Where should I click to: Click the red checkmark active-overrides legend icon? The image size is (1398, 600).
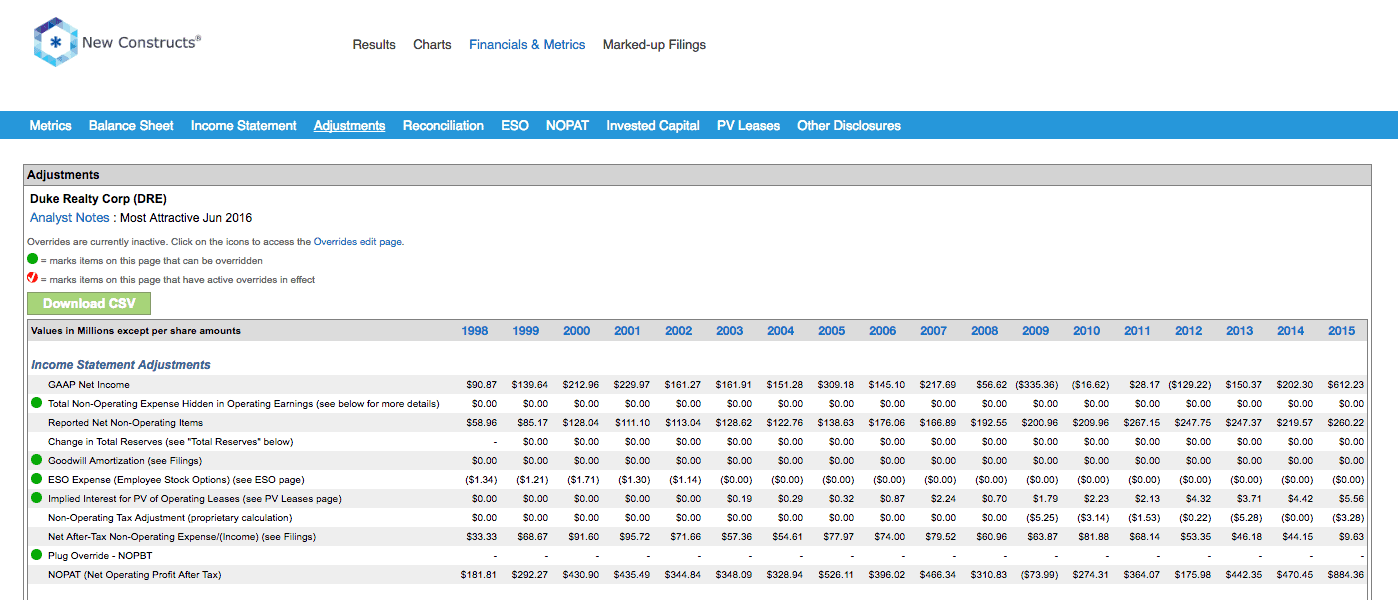[x=33, y=278]
